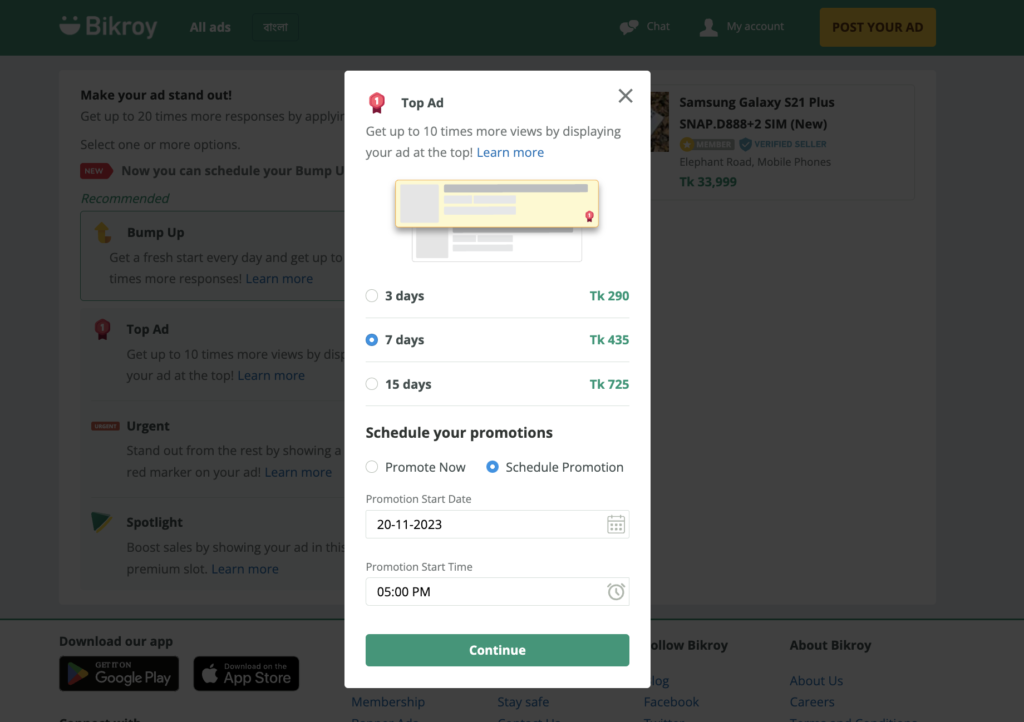Go to Bikroy home logo
This screenshot has width=1024, height=722.
(x=108, y=27)
